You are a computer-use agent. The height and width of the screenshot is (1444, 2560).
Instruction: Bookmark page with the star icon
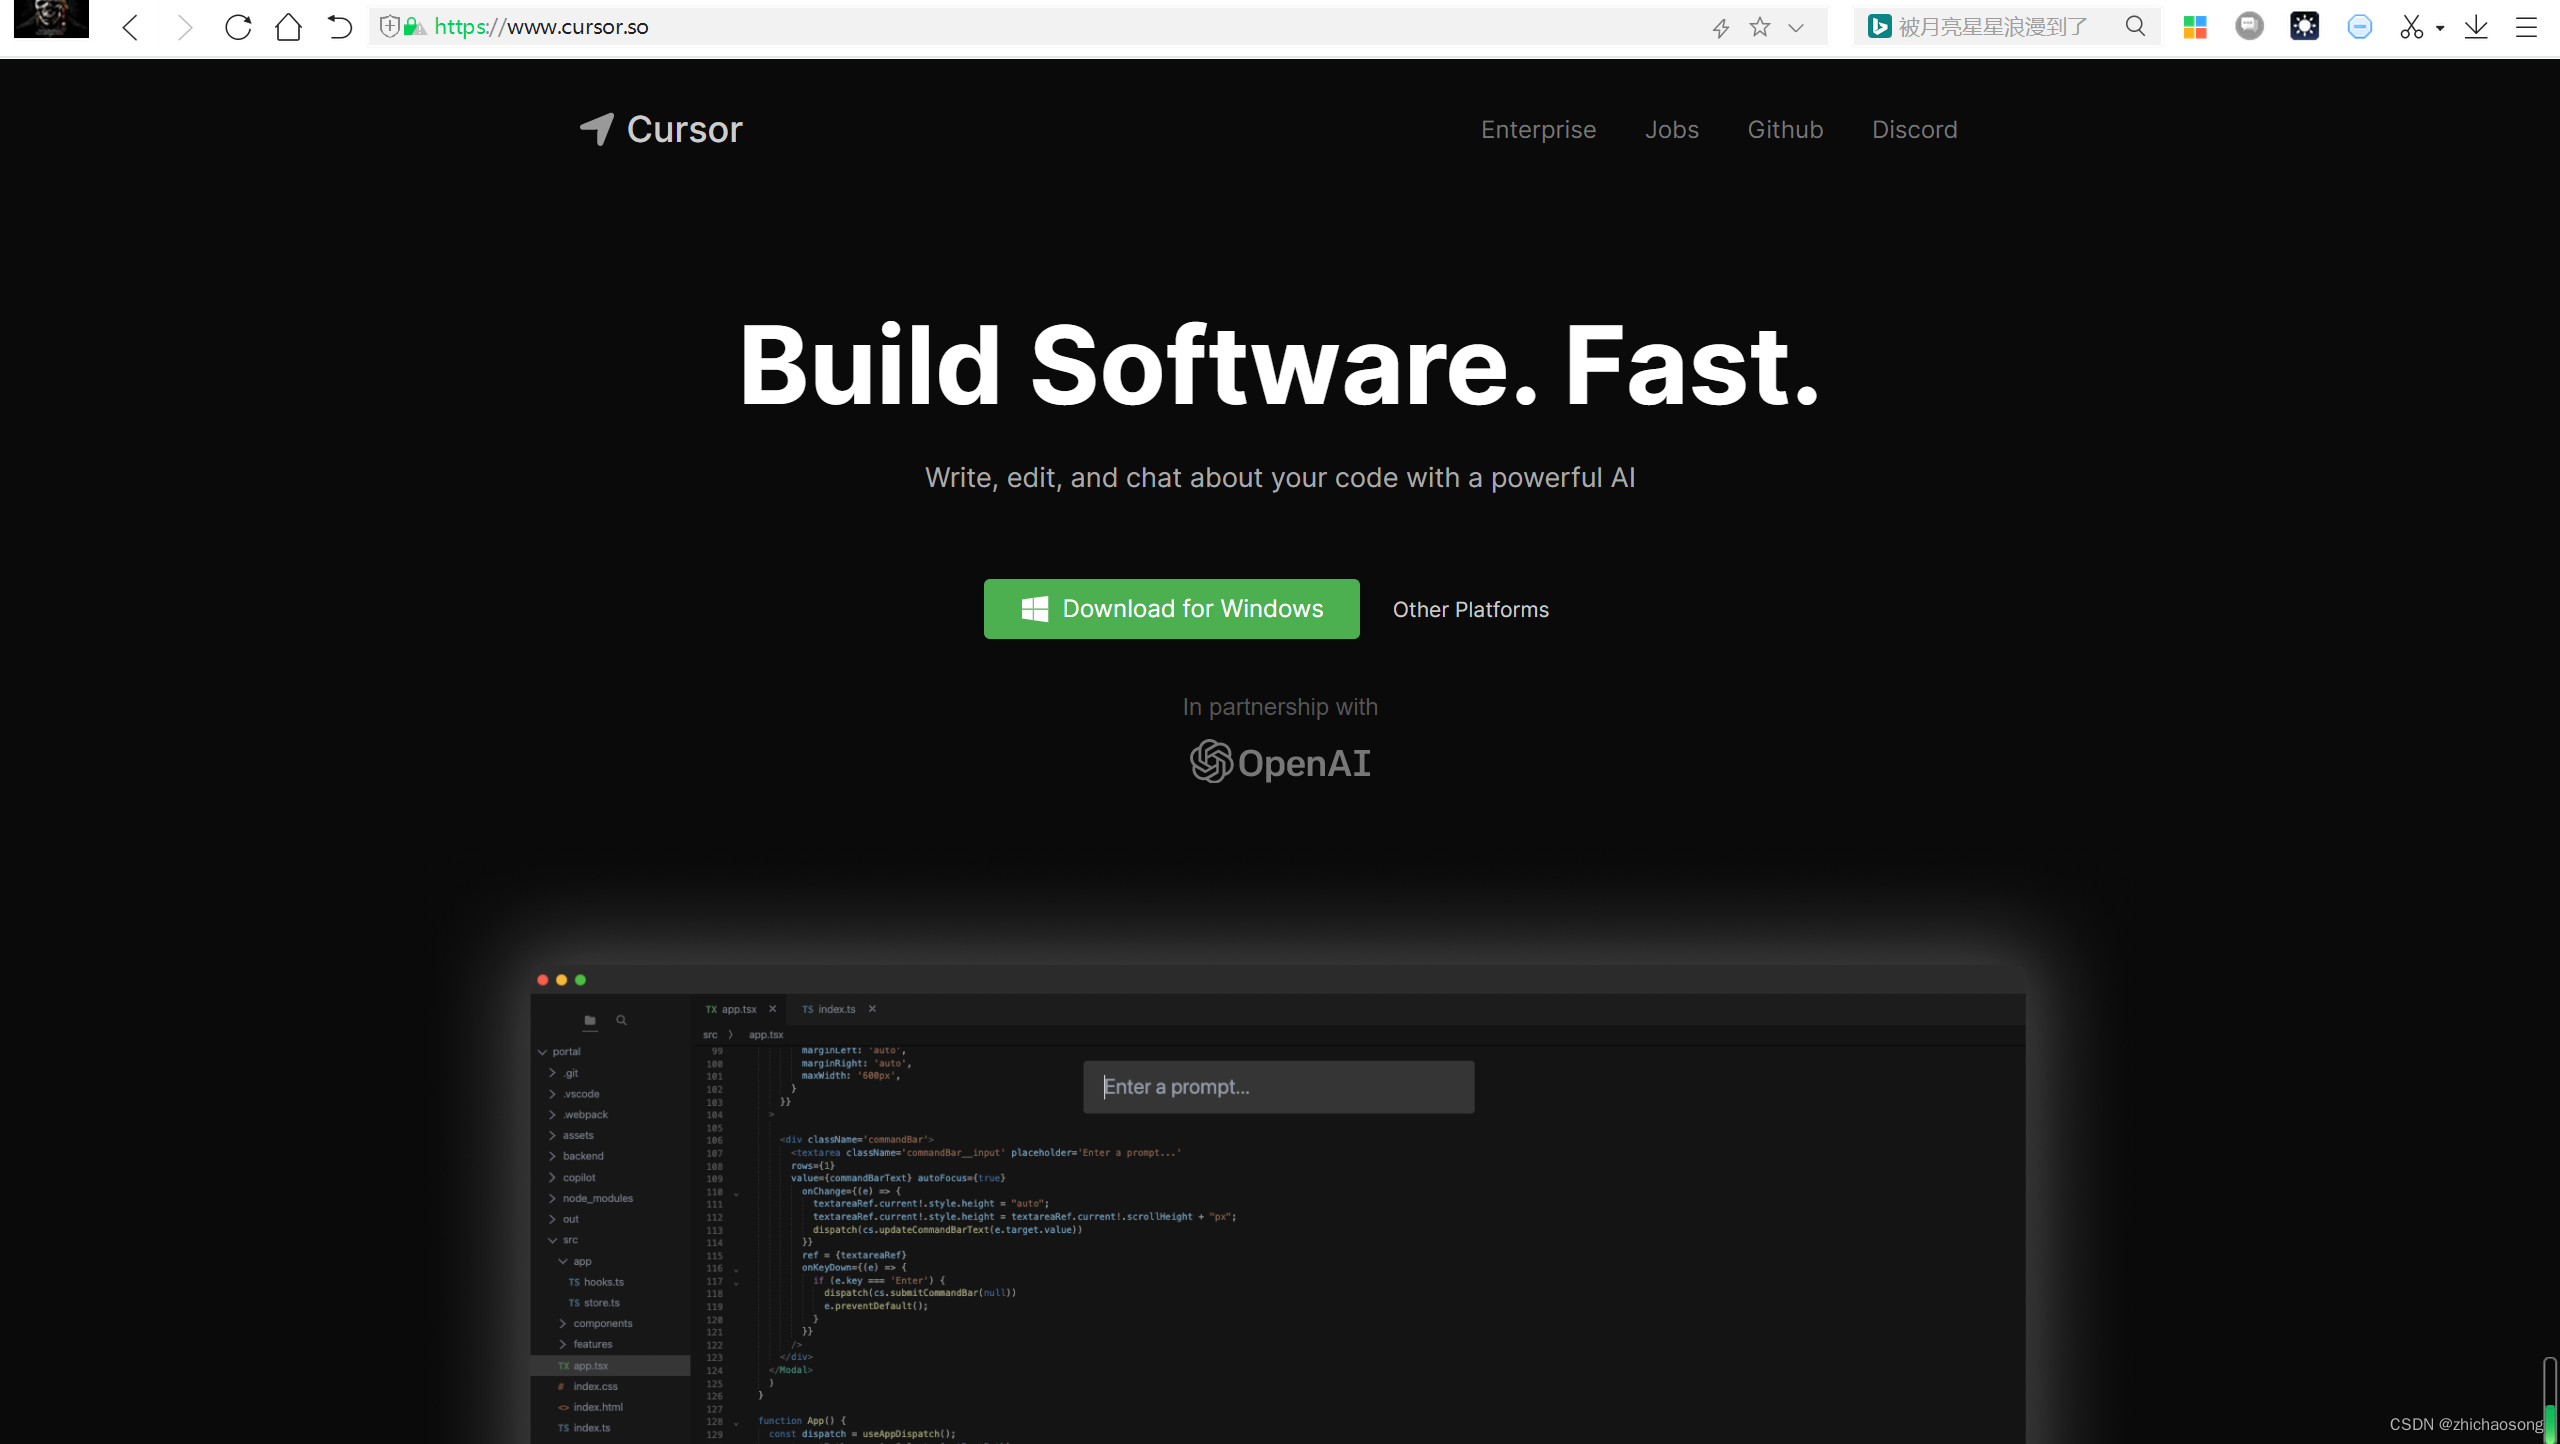[x=1760, y=27]
